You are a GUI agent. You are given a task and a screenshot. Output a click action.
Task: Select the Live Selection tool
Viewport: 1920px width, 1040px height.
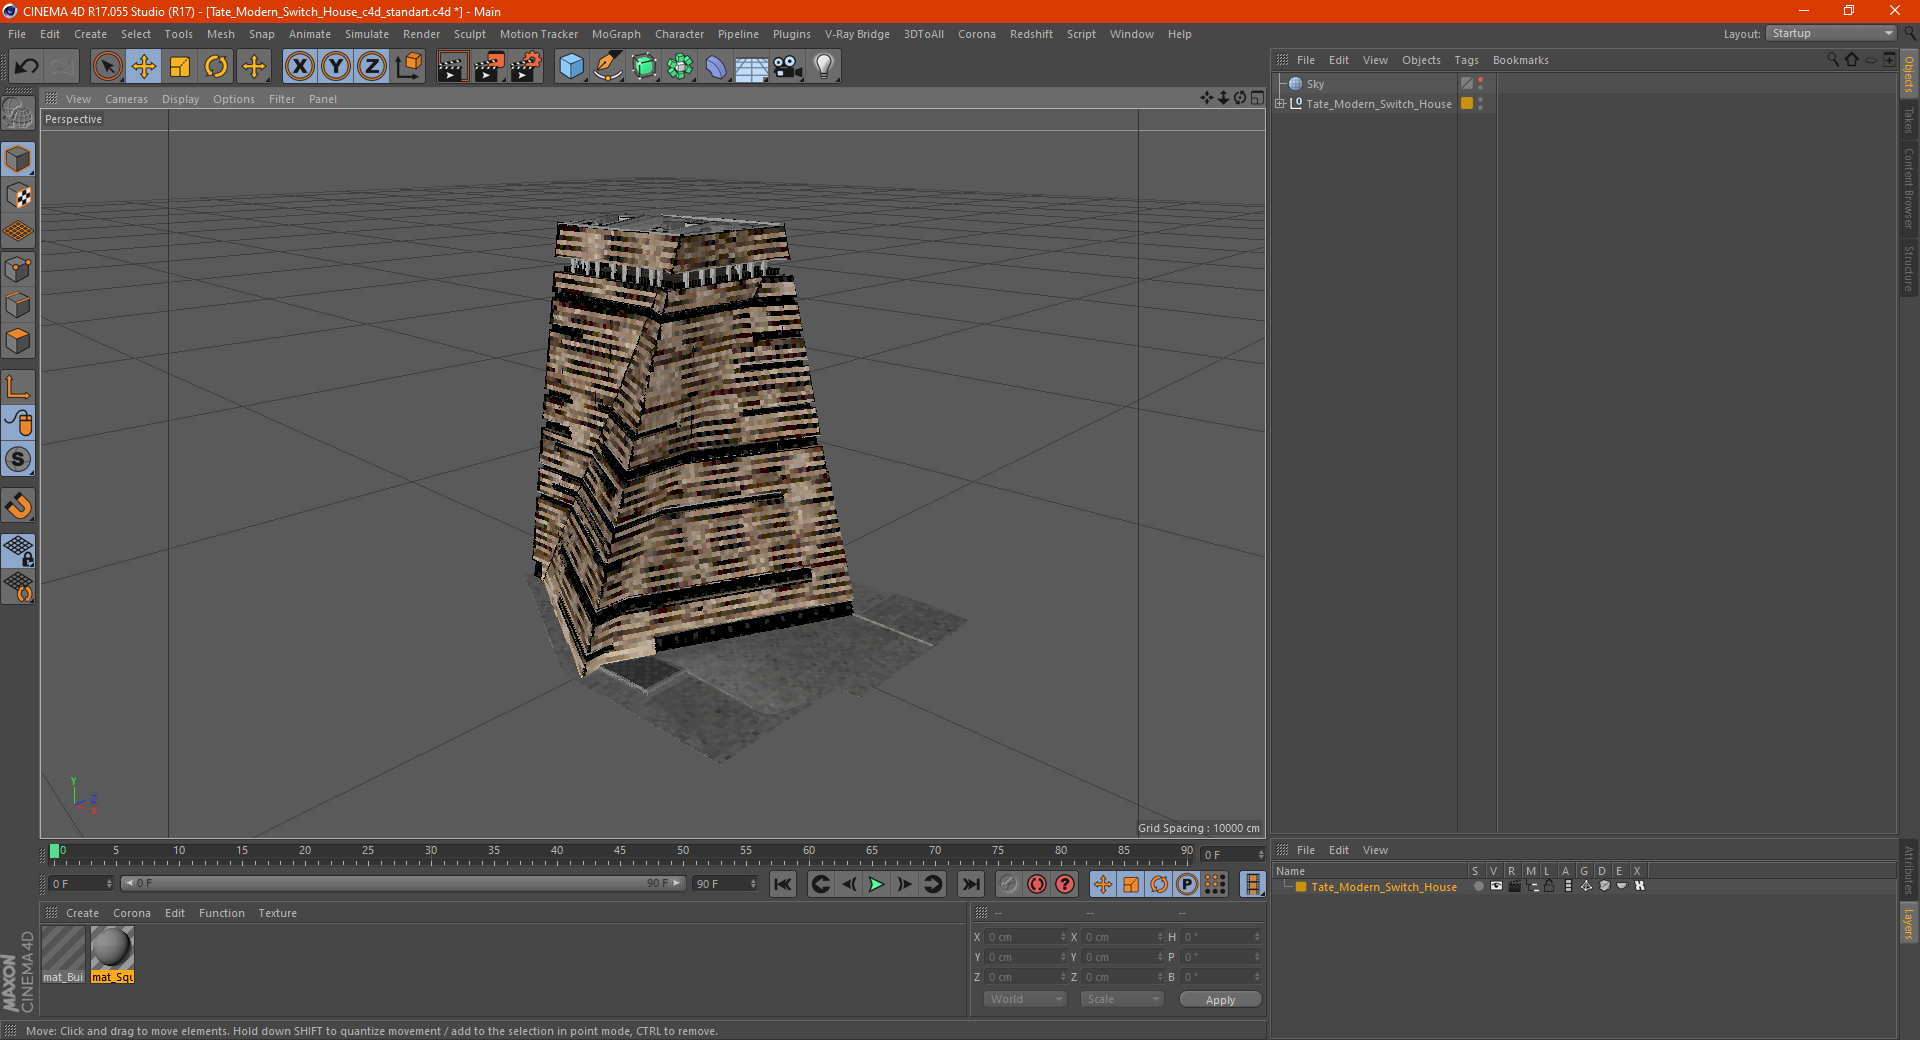(x=107, y=67)
